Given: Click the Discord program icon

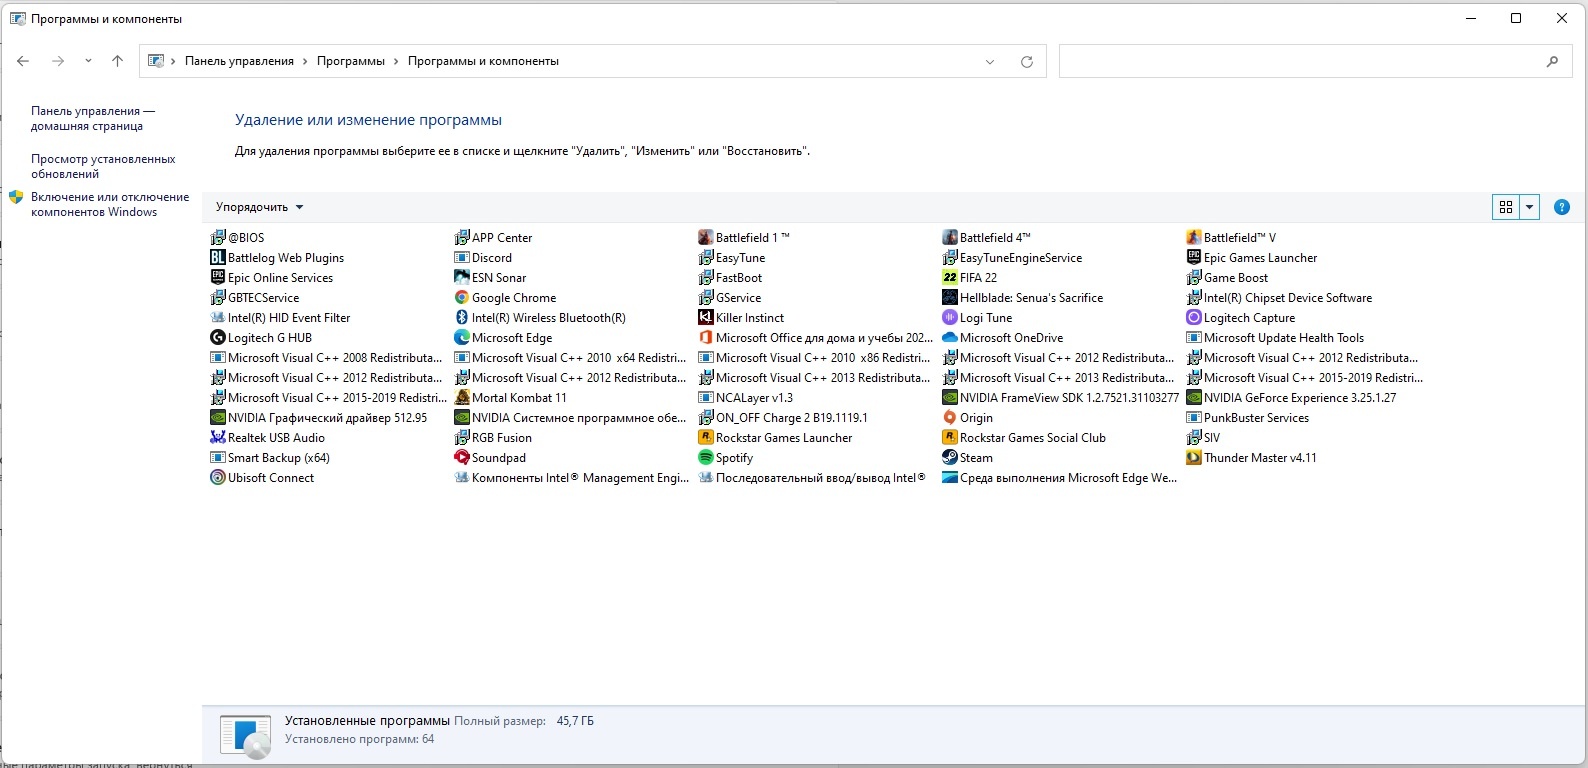Looking at the screenshot, I should point(462,258).
